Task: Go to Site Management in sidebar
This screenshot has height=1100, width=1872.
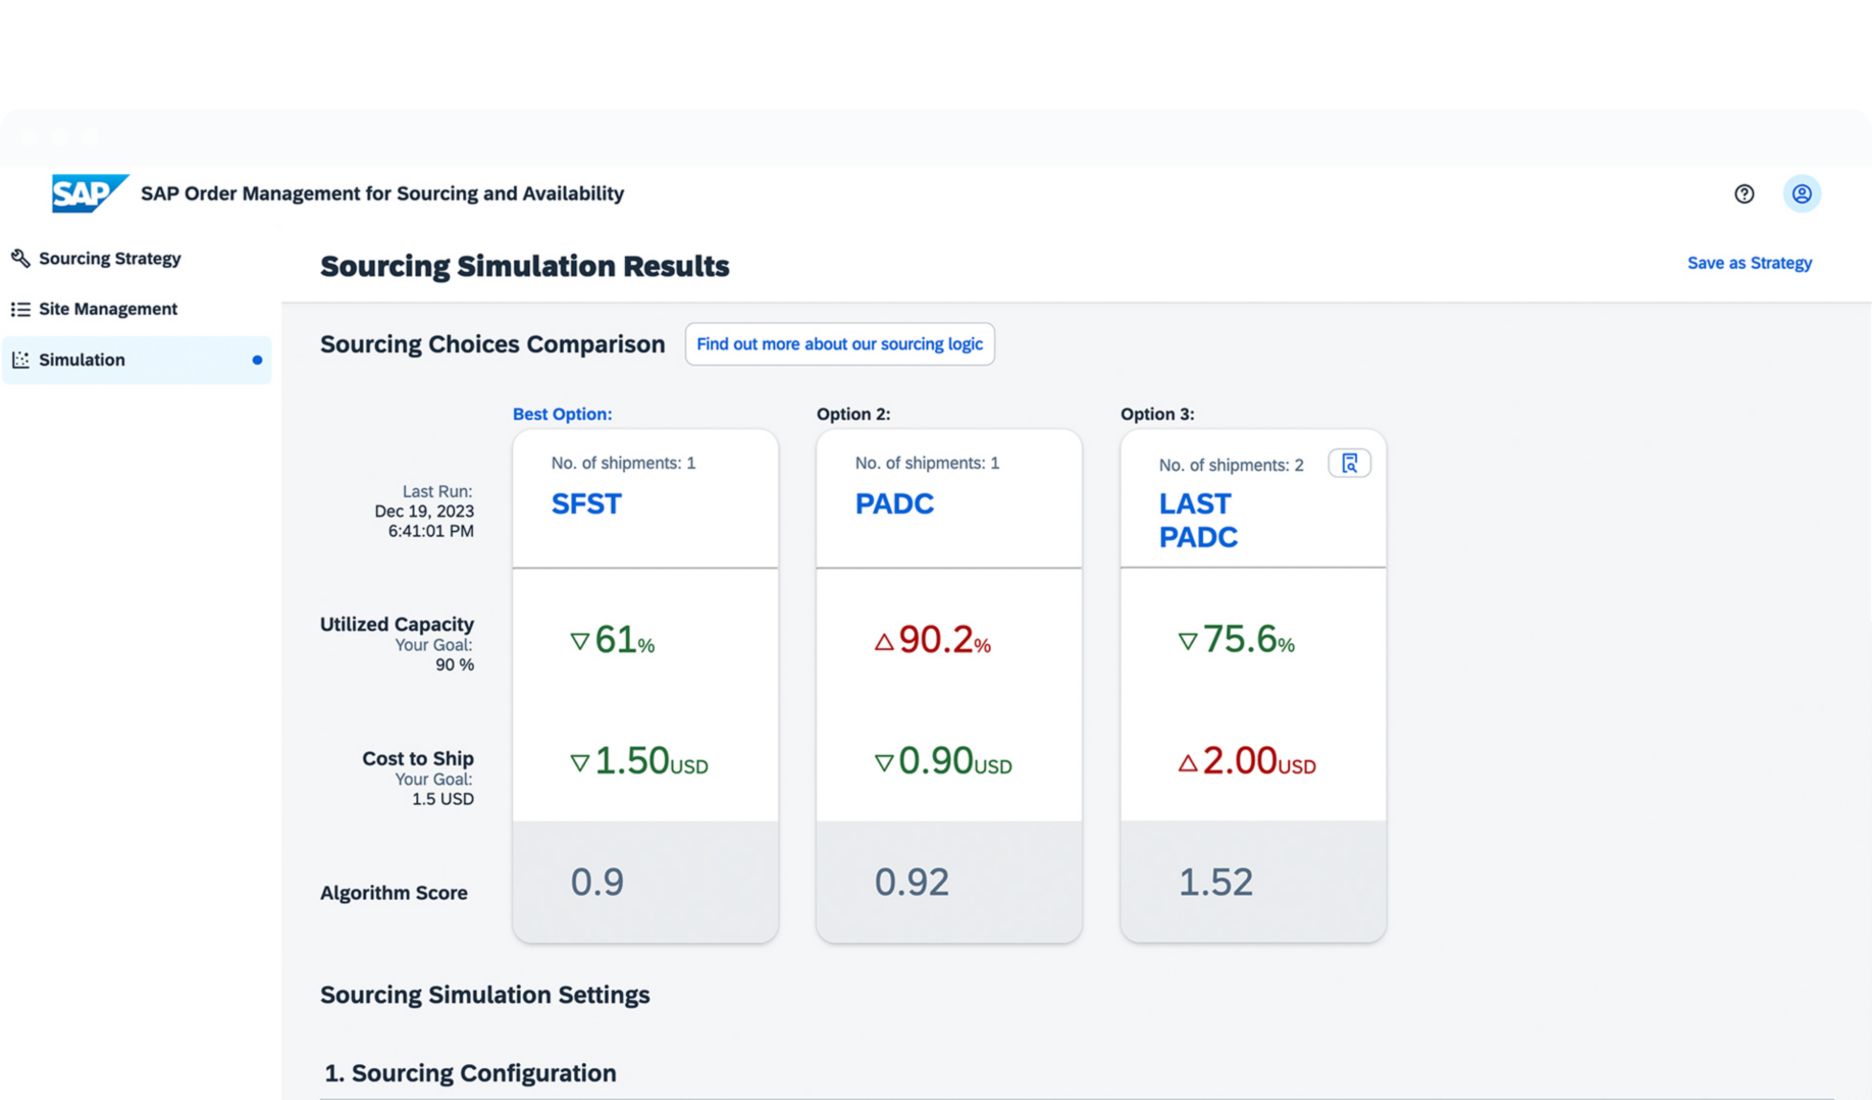Action: coord(108,310)
